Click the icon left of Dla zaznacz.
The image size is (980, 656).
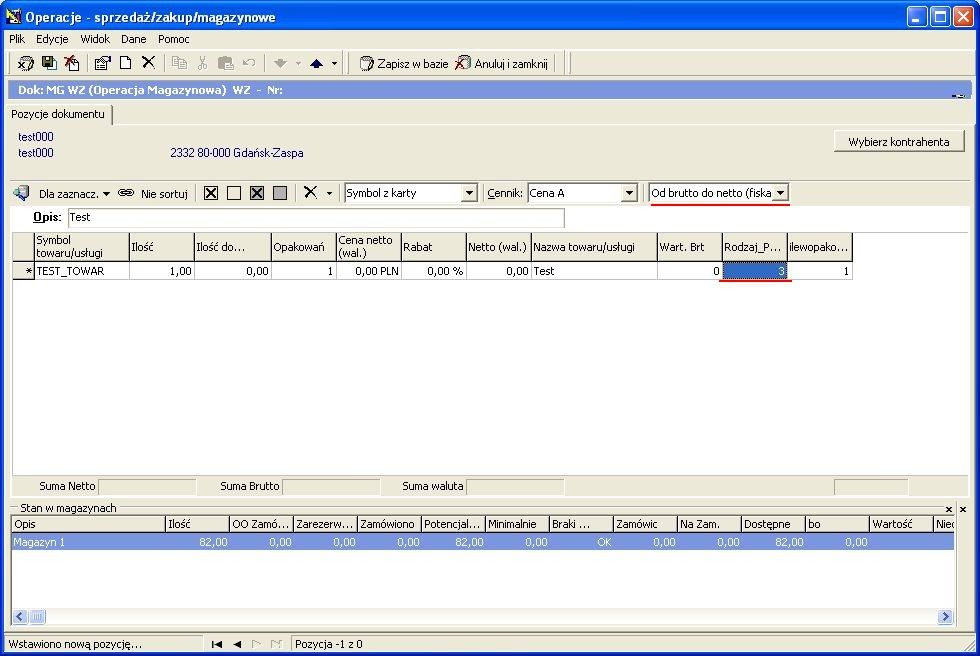pos(22,193)
